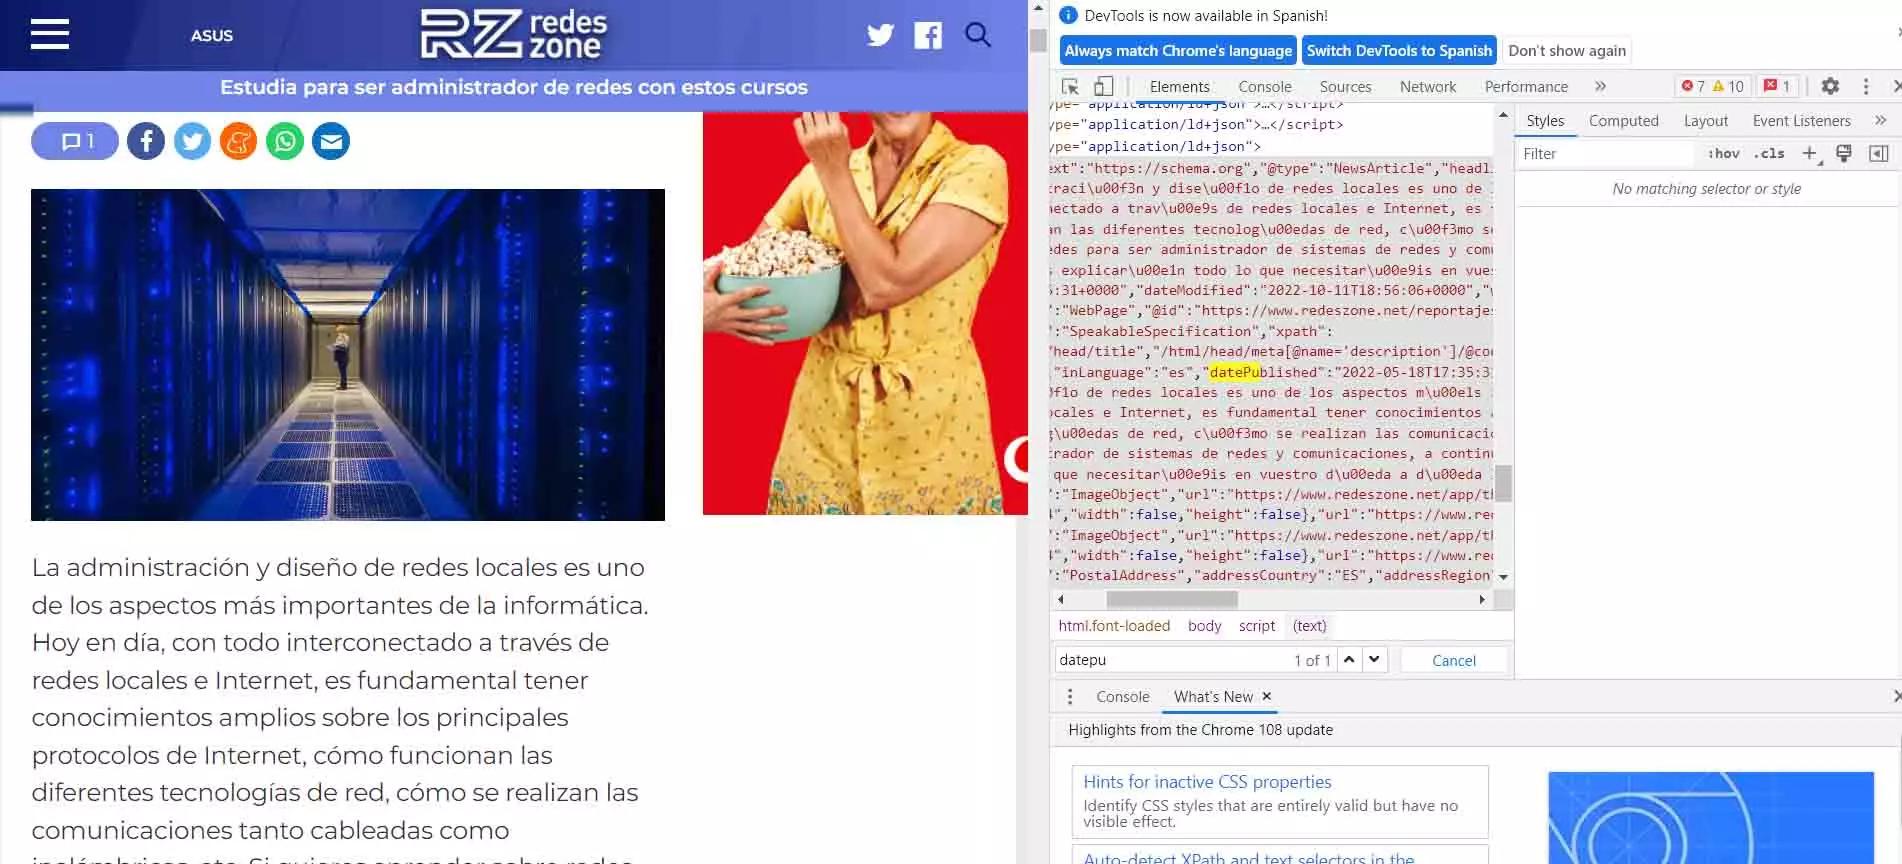The height and width of the screenshot is (864, 1902).
Task: Show more DevTools panel tabs chevron
Action: click(x=1600, y=86)
